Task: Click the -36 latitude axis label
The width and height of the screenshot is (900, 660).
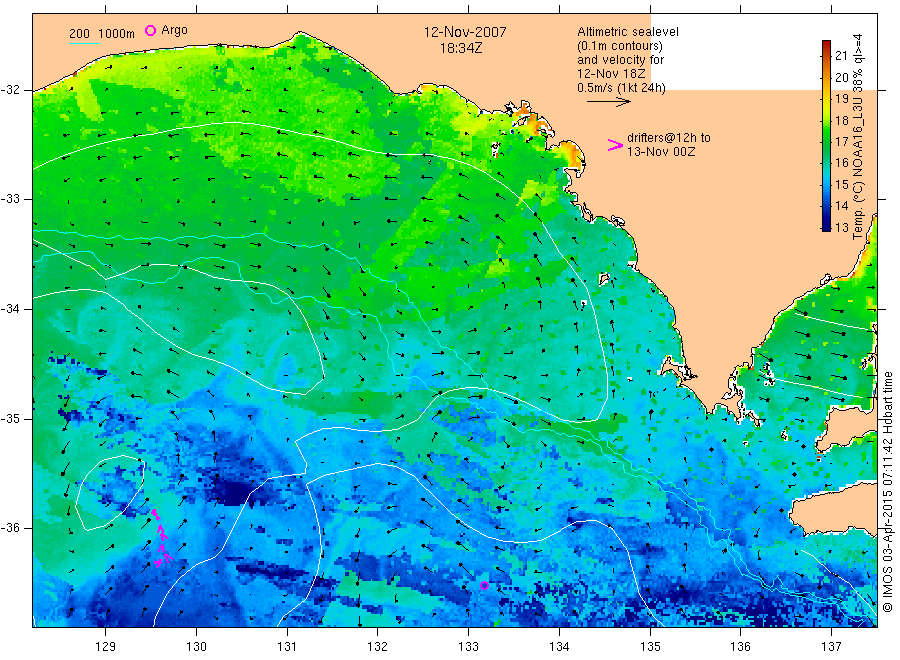Action: (11, 527)
